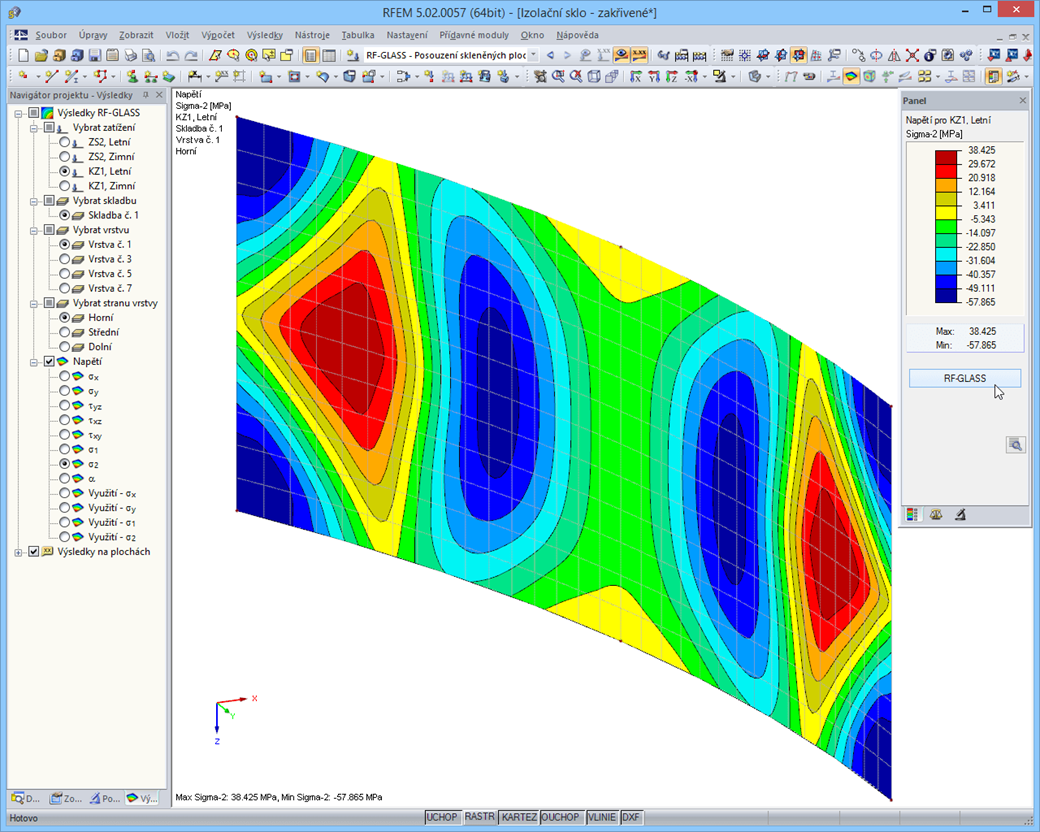Collapse the Výsledky RF-GLASS tree node
This screenshot has width=1040, height=832.
pyautogui.click(x=19, y=113)
